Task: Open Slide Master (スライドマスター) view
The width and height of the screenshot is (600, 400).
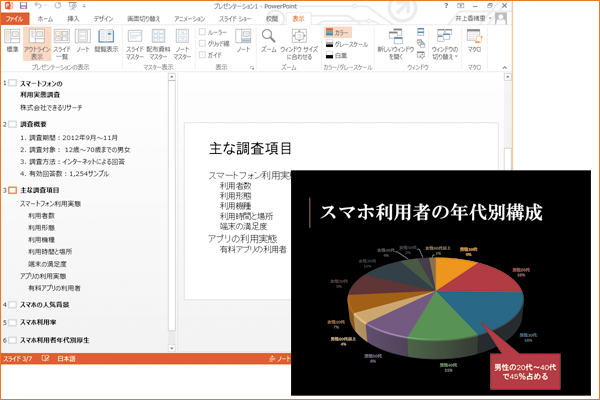Action: 135,44
